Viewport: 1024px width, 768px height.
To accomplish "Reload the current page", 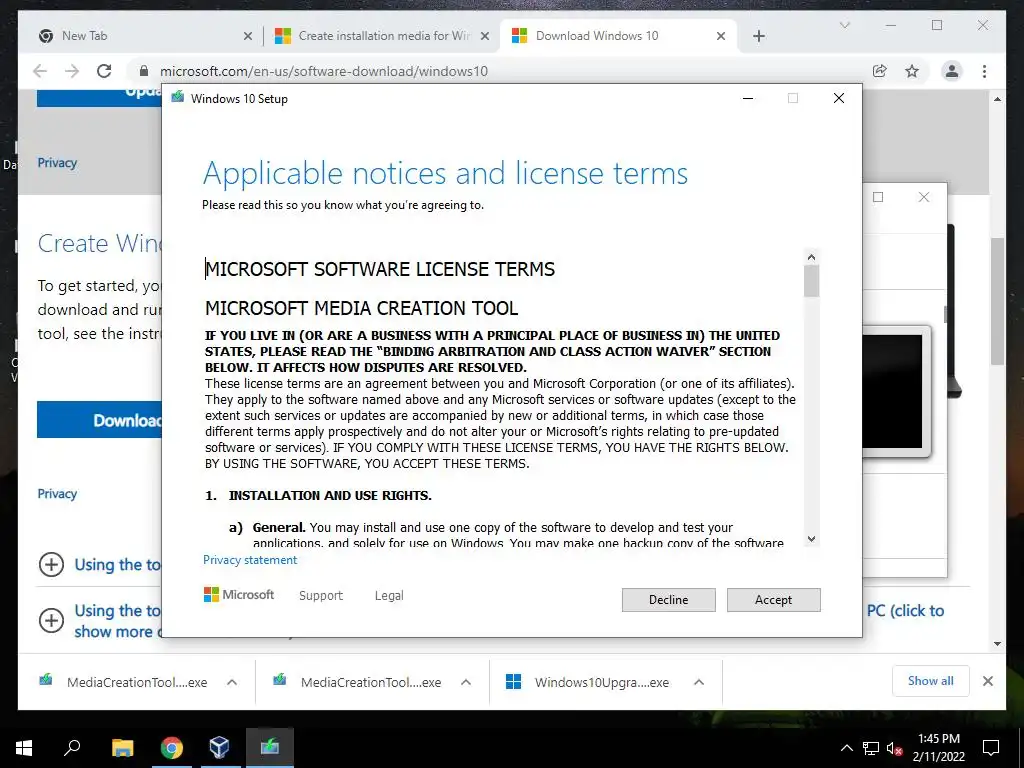I will (x=104, y=71).
